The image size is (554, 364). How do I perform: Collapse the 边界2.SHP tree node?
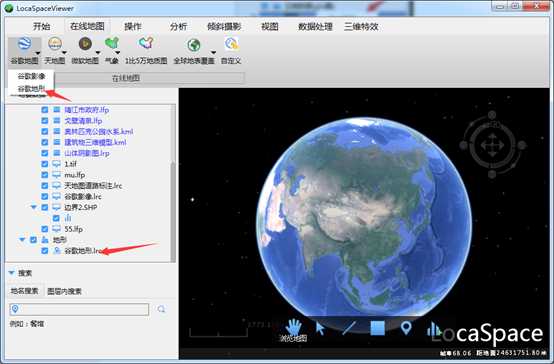[34, 207]
